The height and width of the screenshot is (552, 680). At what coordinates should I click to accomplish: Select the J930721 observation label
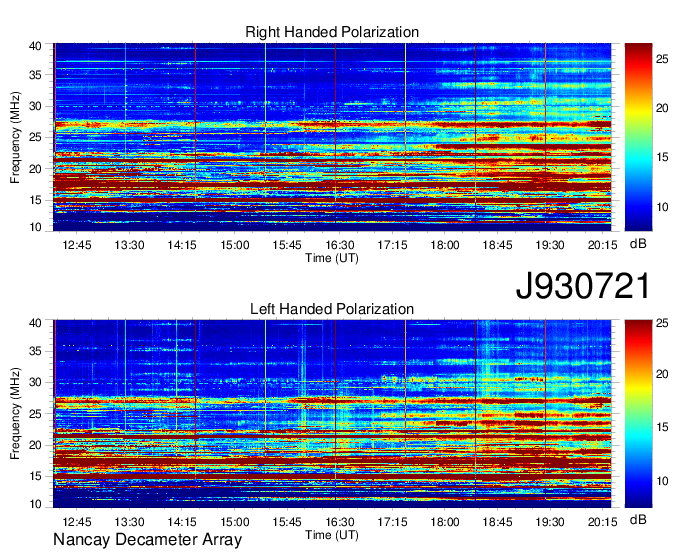click(x=583, y=286)
